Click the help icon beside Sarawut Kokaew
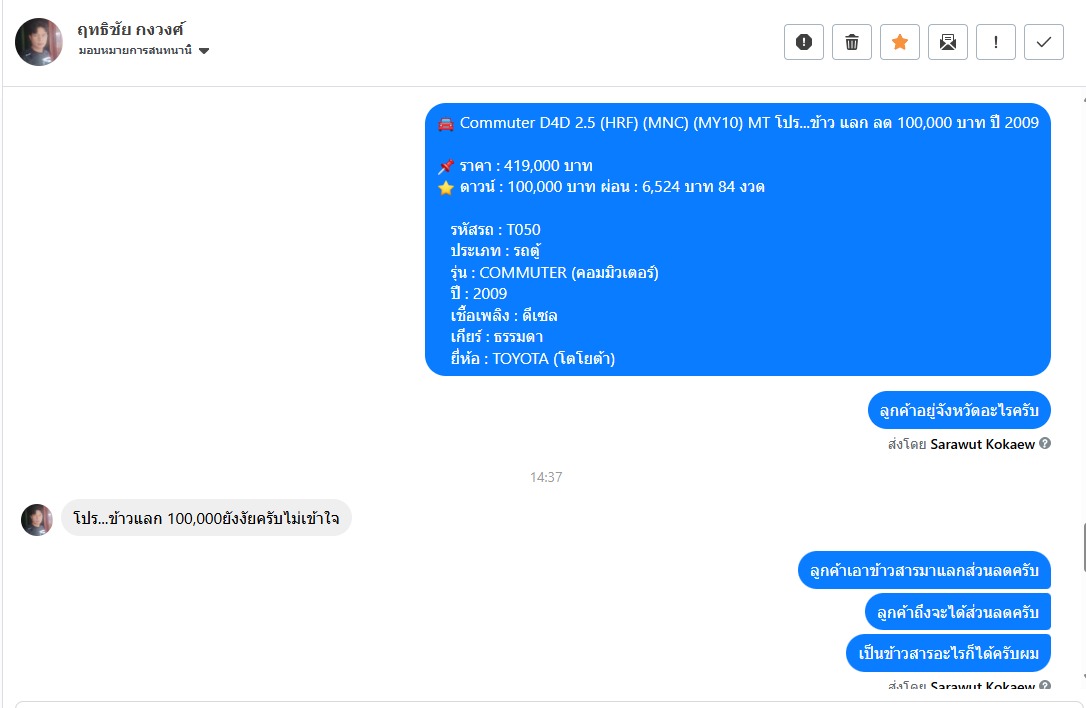 [1045, 443]
